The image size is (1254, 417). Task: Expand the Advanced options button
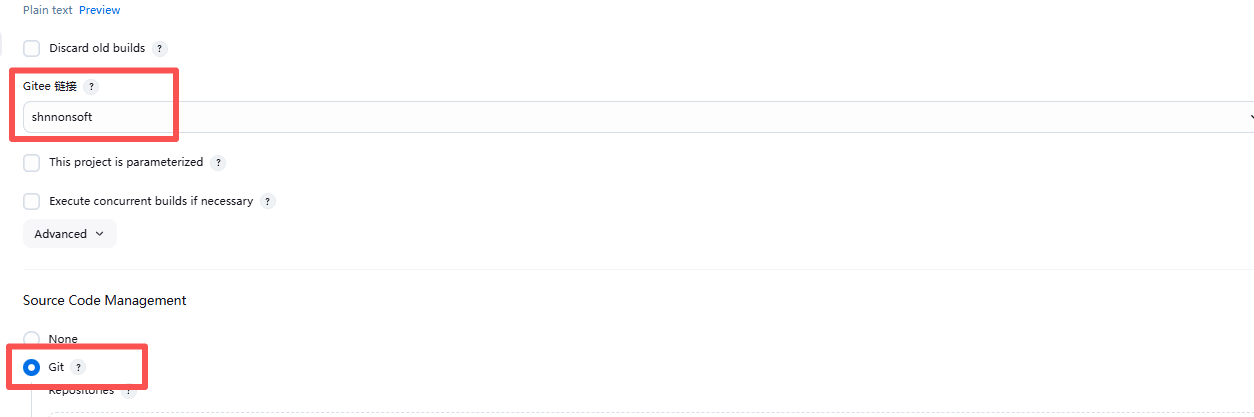click(69, 234)
